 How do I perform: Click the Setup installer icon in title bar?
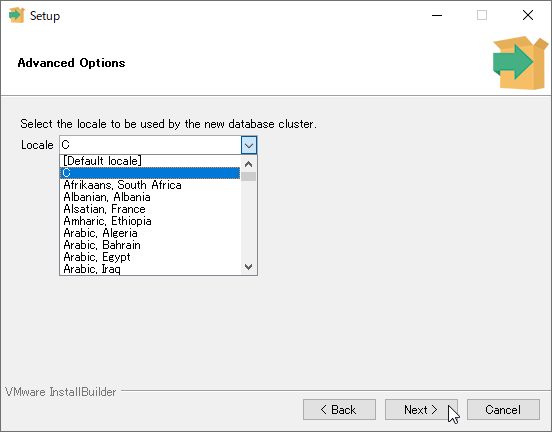click(x=17, y=15)
